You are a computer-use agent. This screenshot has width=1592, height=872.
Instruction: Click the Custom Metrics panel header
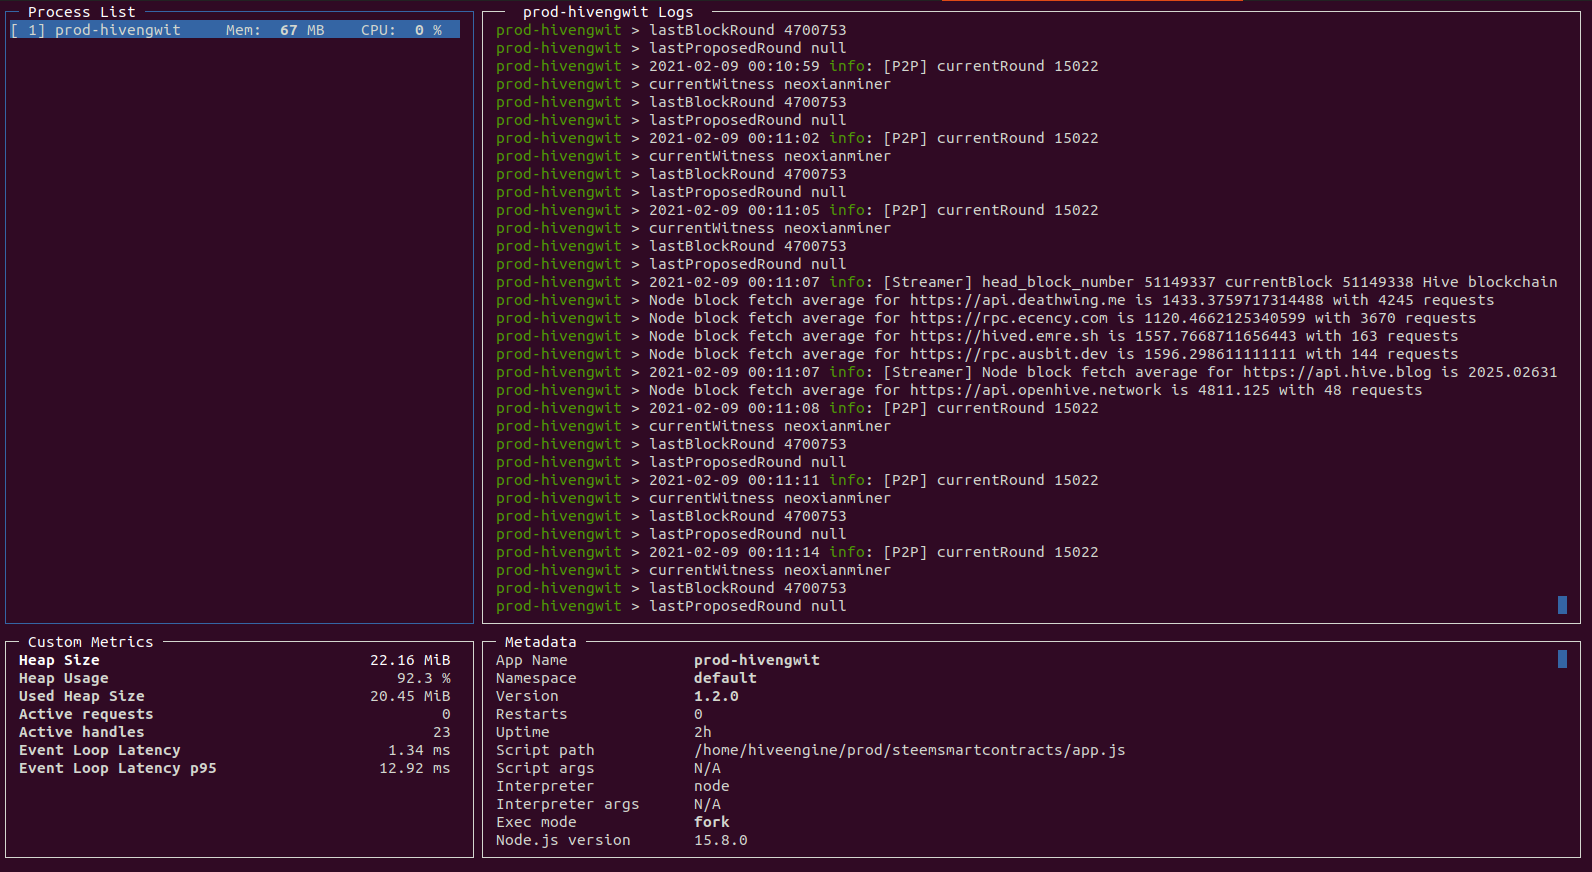[x=90, y=642]
